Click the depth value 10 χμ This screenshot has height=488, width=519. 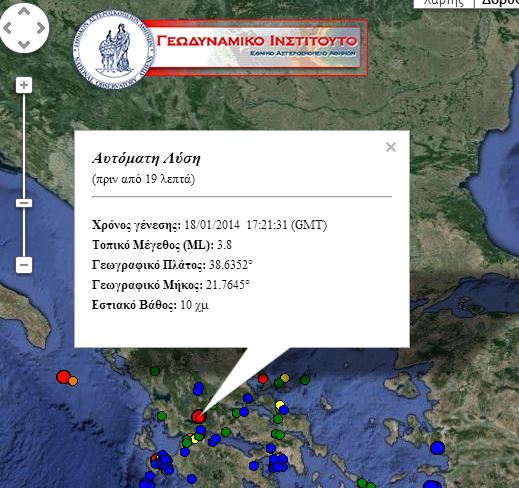tap(194, 305)
